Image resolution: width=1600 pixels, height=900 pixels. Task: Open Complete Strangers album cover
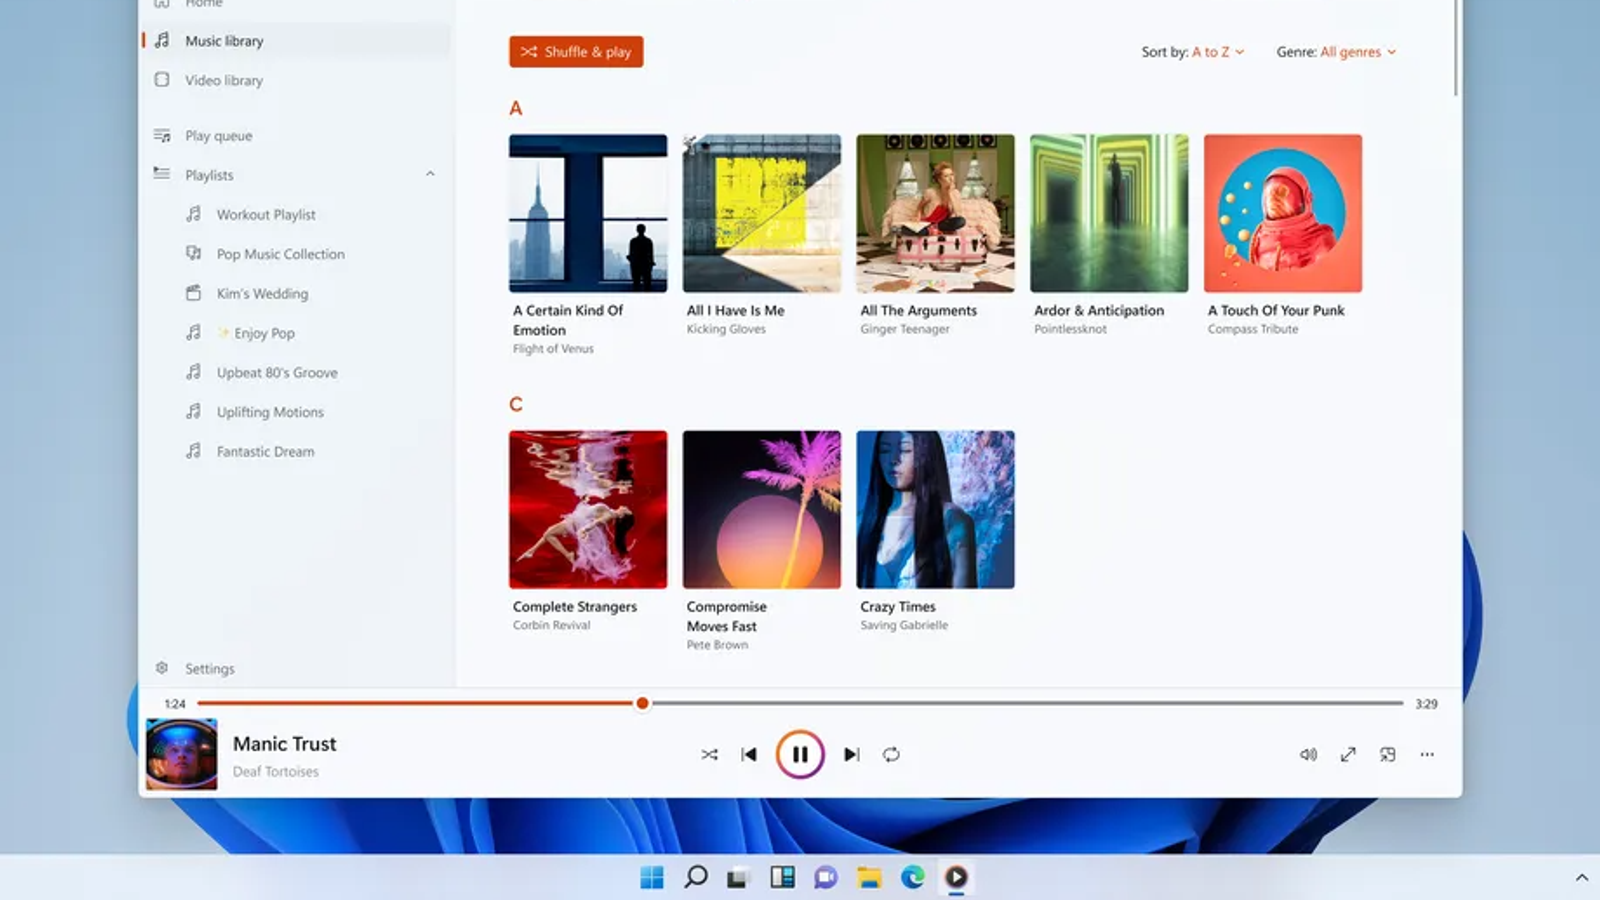(x=588, y=509)
